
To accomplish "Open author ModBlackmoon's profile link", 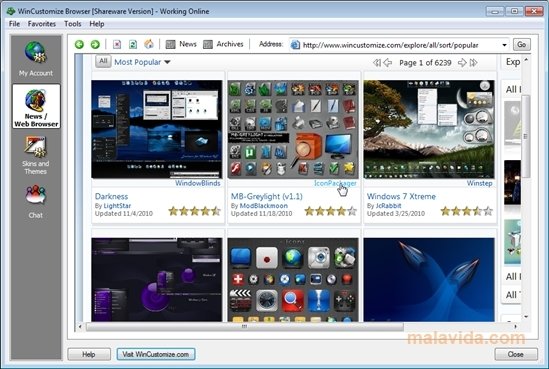I will tap(264, 206).
